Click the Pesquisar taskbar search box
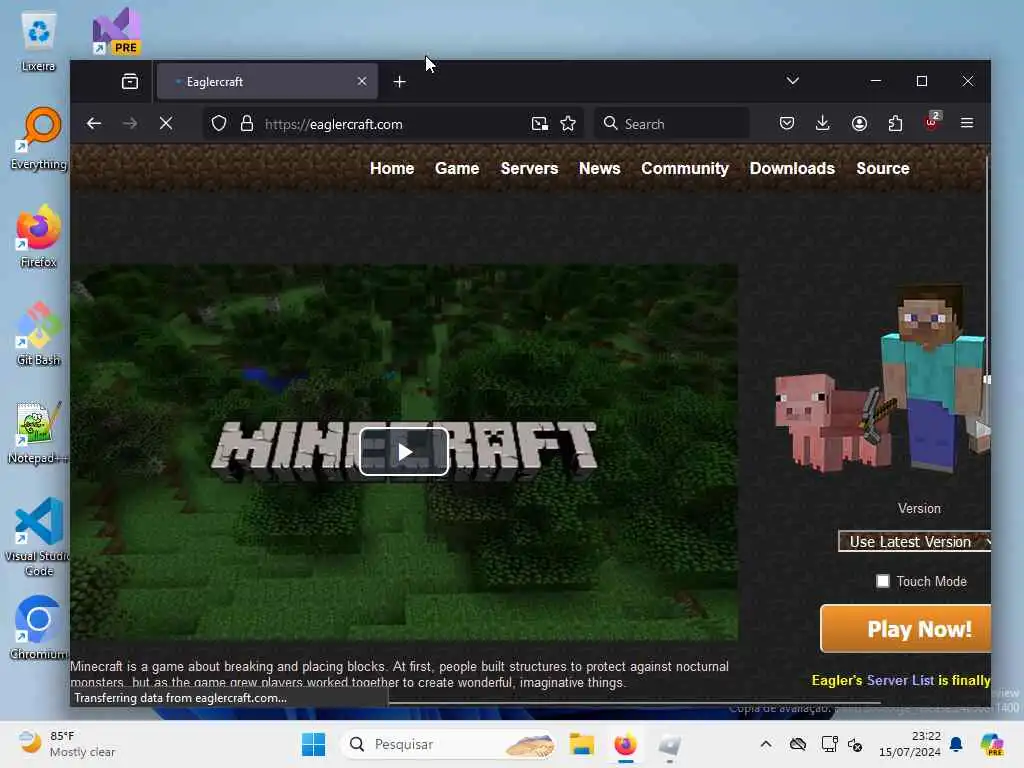Screen dimensions: 1024x768 click(449, 744)
